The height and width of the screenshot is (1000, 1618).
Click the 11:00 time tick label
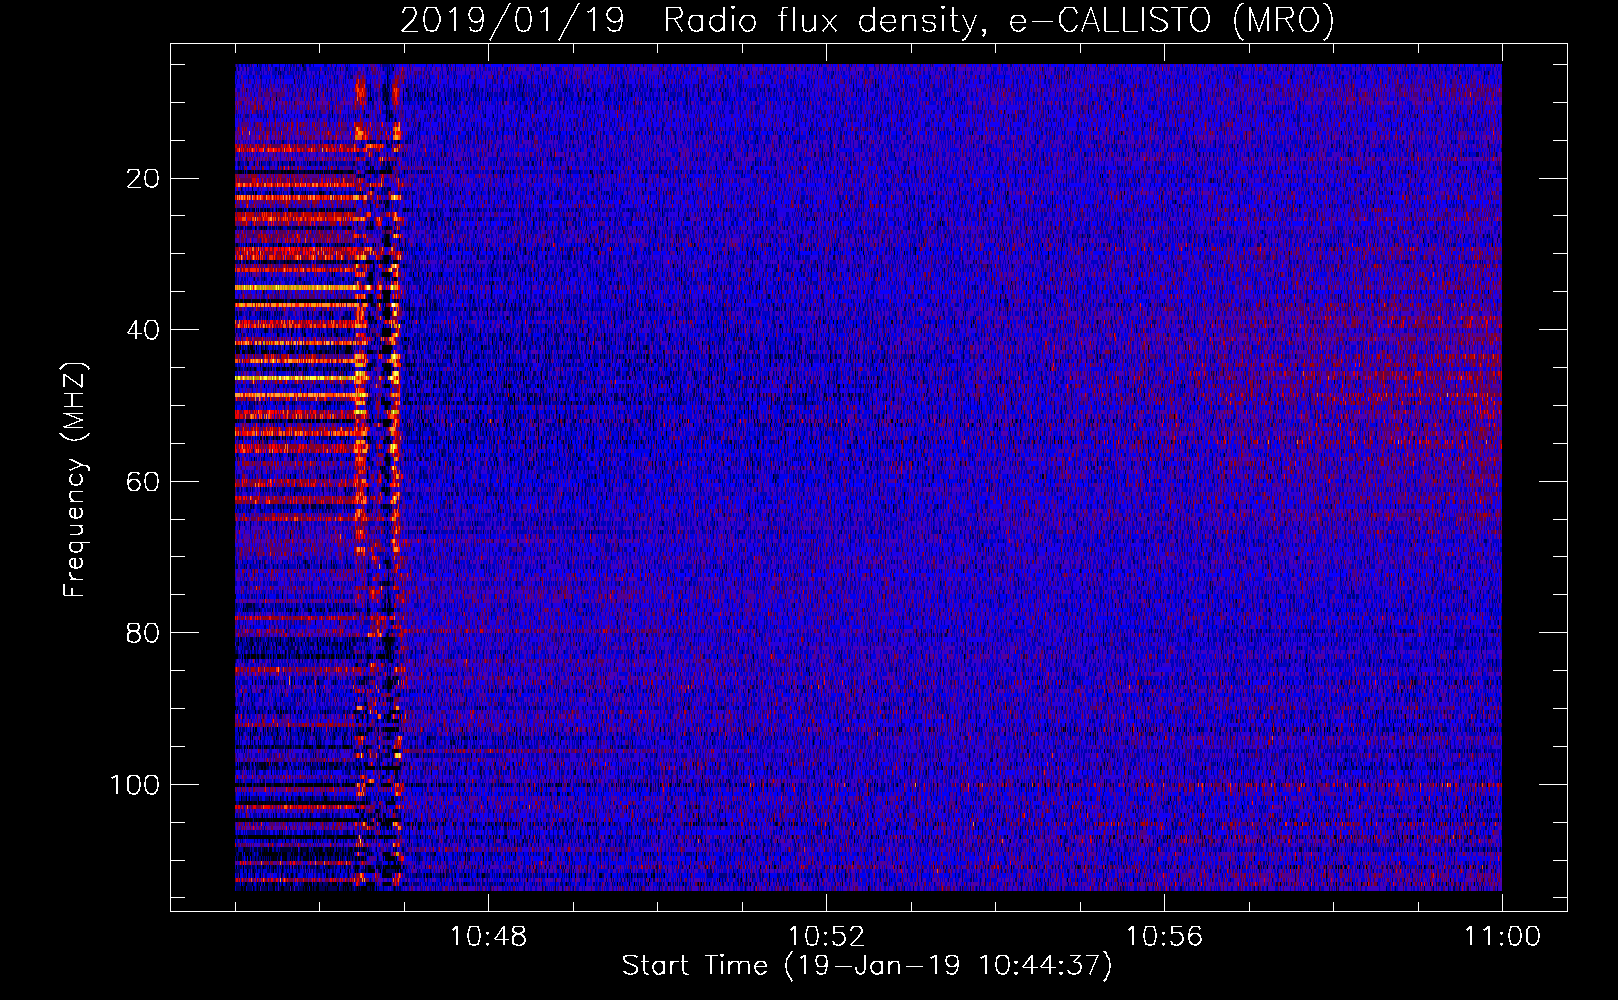[1502, 937]
